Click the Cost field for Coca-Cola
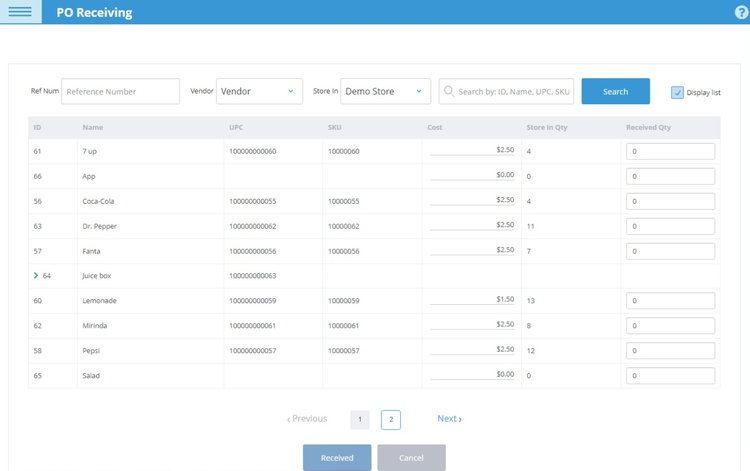Viewport: 750px width, 471px height. (472, 200)
